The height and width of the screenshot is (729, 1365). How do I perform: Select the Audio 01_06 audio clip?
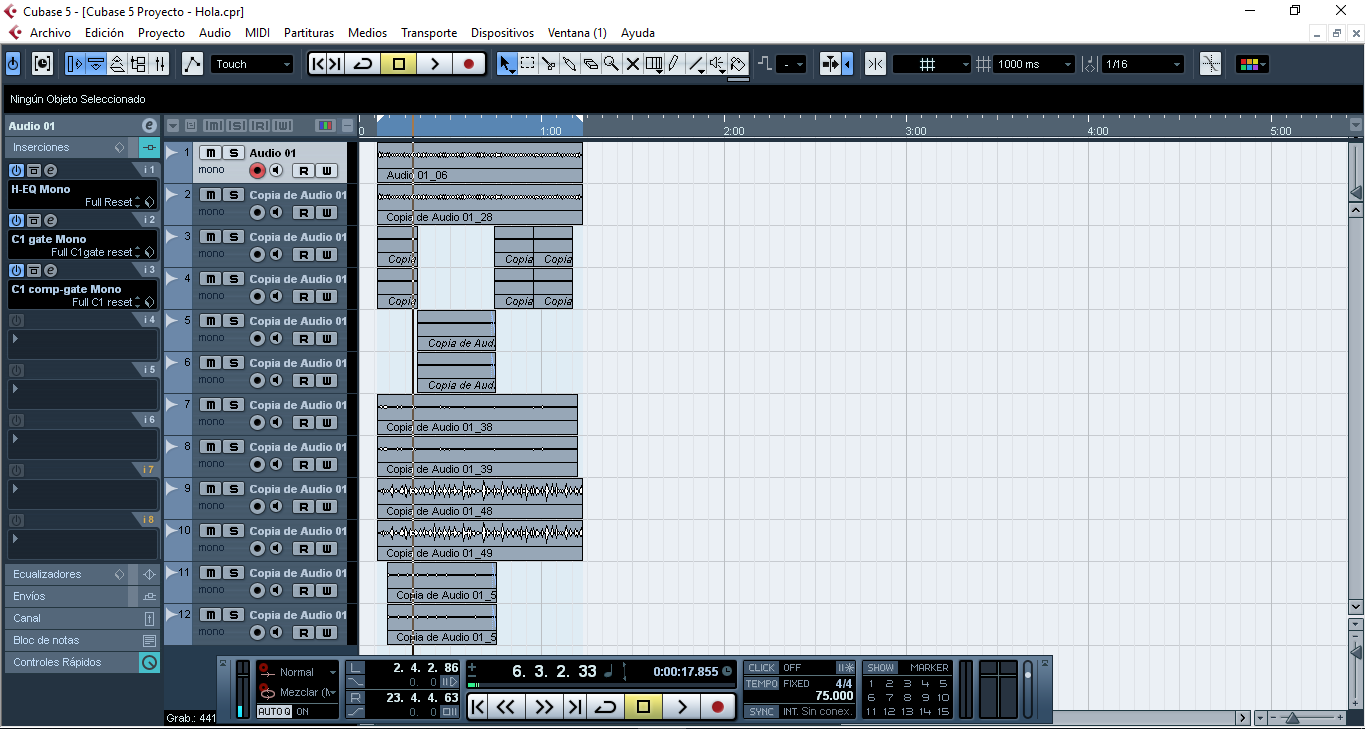pyautogui.click(x=480, y=162)
